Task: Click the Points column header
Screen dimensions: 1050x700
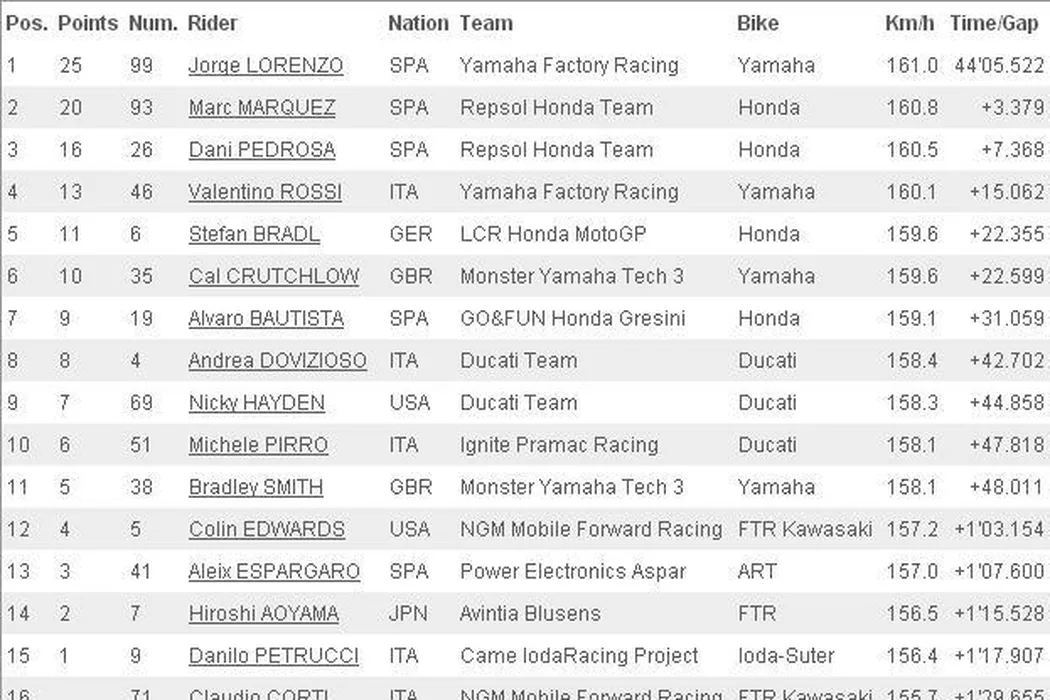Action: point(88,22)
